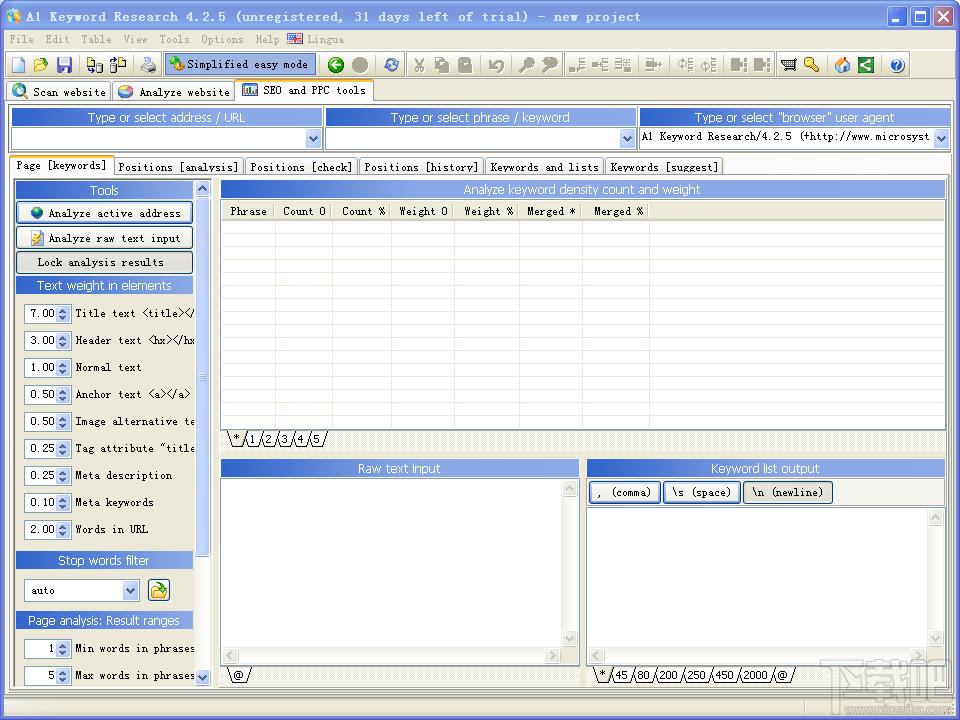Expand the phrase / keyword dropdown
Screen dimensions: 960x720
click(627, 138)
